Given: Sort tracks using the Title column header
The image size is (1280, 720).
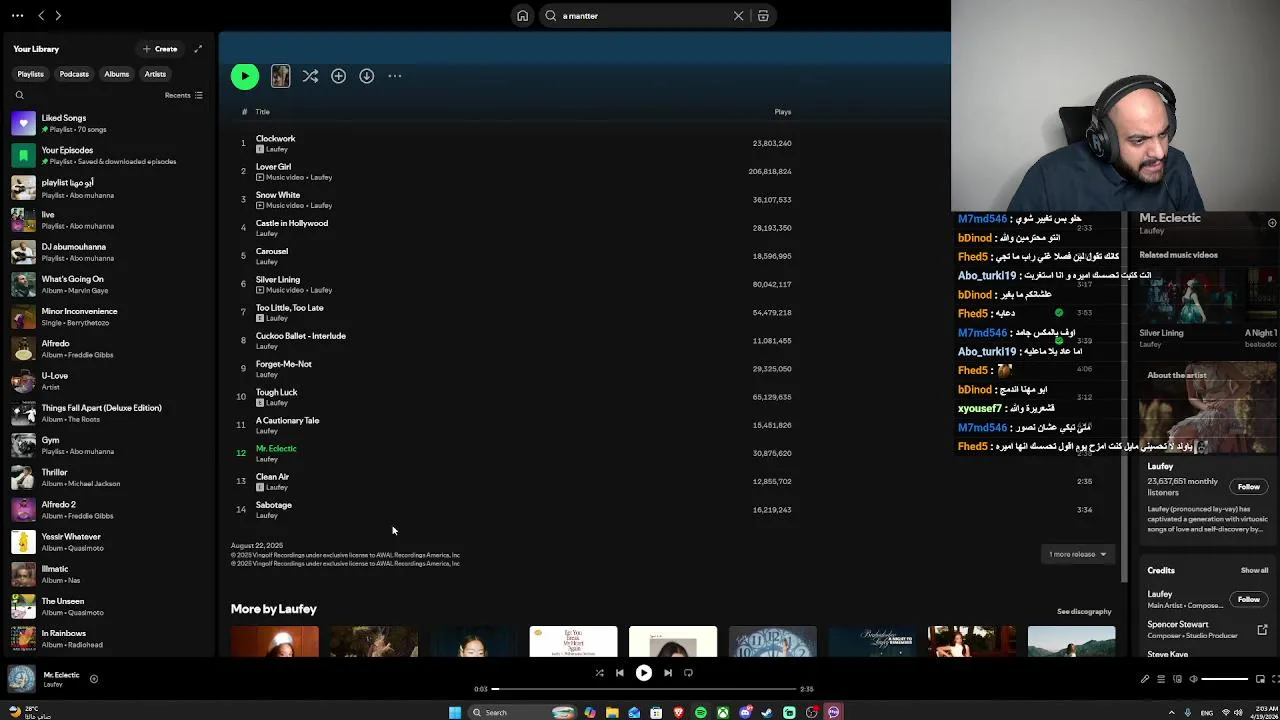Looking at the screenshot, I should click(x=262, y=112).
